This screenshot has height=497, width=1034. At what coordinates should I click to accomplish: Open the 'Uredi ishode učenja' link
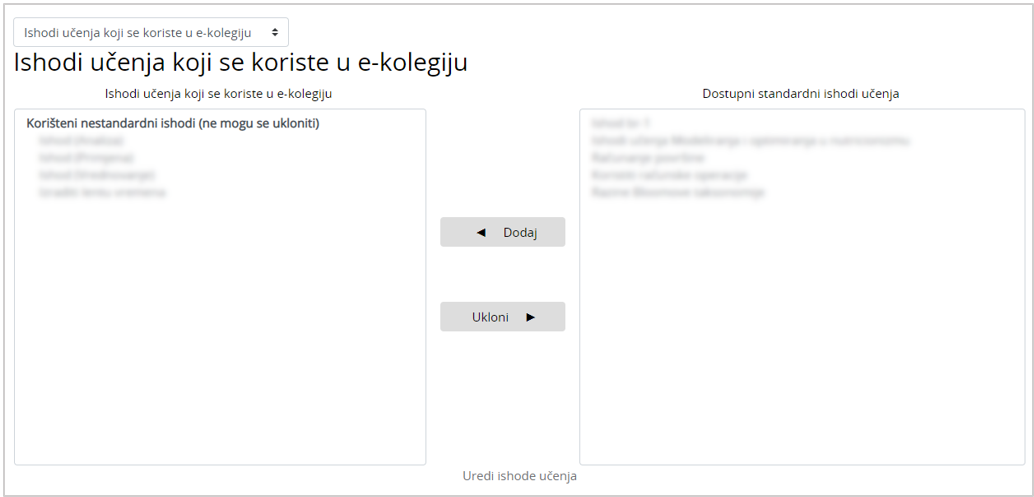(x=519, y=476)
